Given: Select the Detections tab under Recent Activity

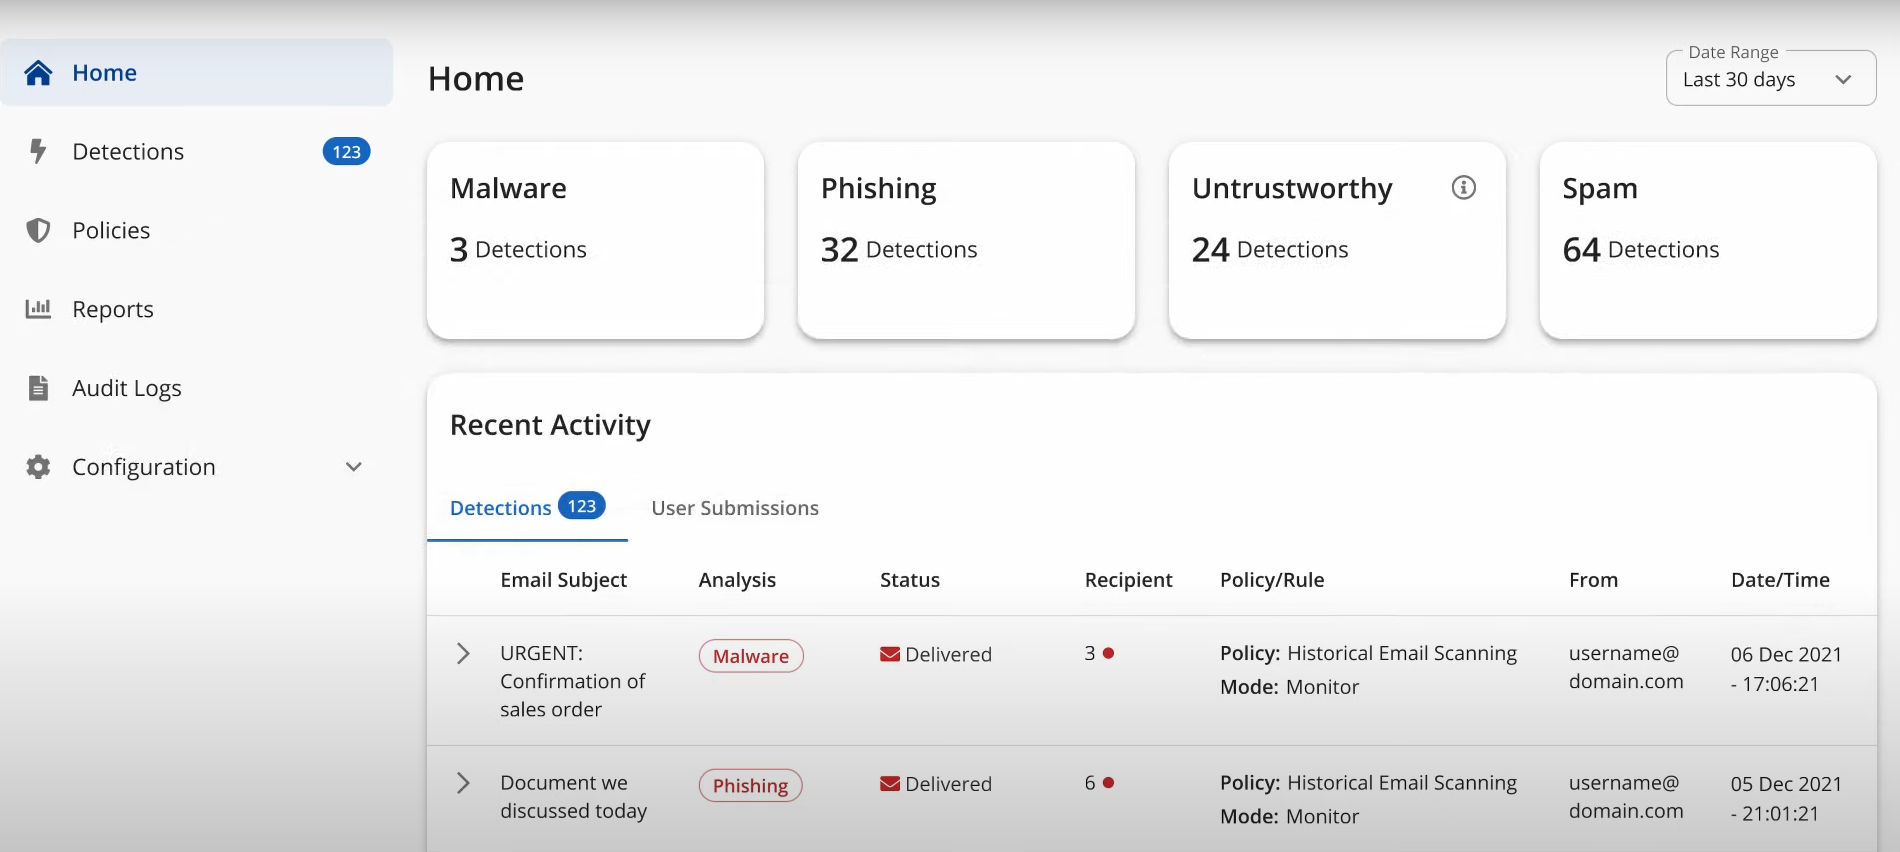Looking at the screenshot, I should pos(500,508).
